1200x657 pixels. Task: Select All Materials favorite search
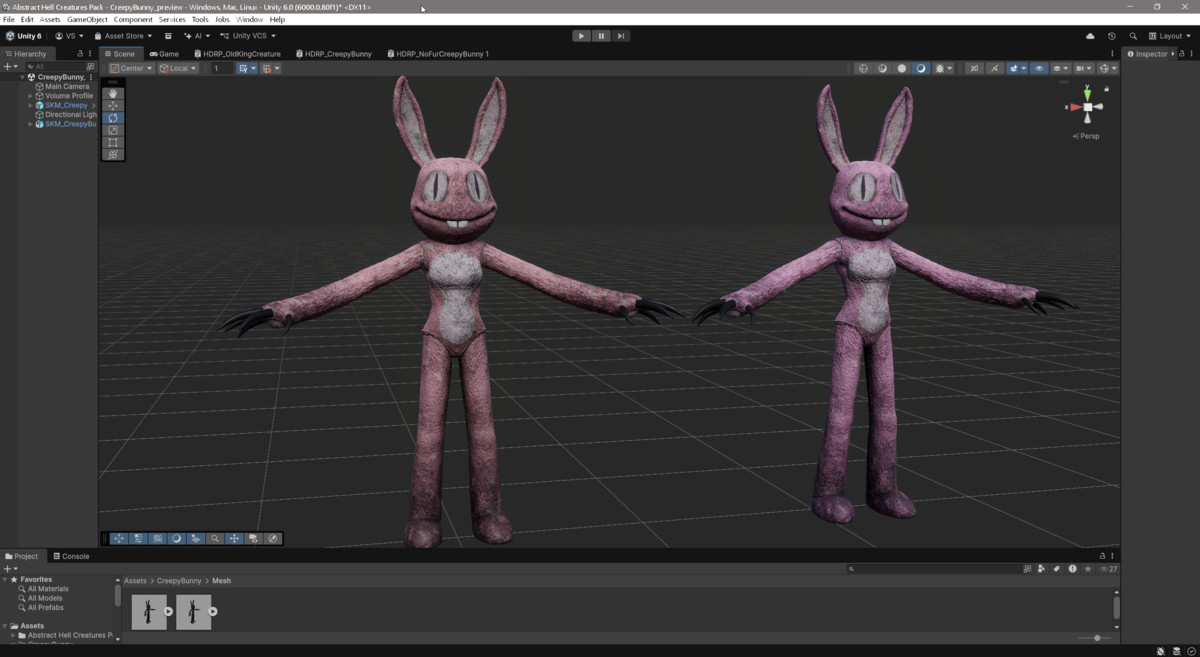48,589
